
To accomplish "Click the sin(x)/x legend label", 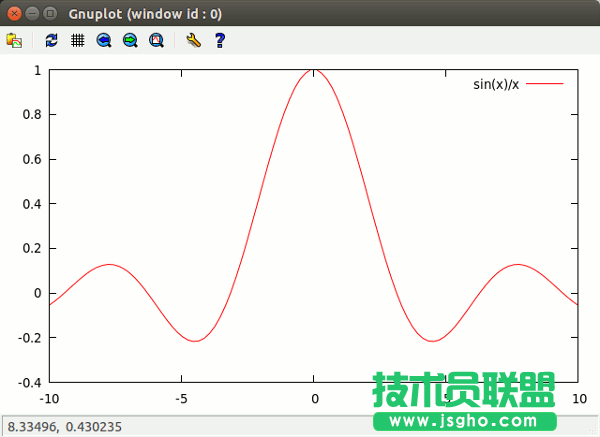I will (x=496, y=85).
